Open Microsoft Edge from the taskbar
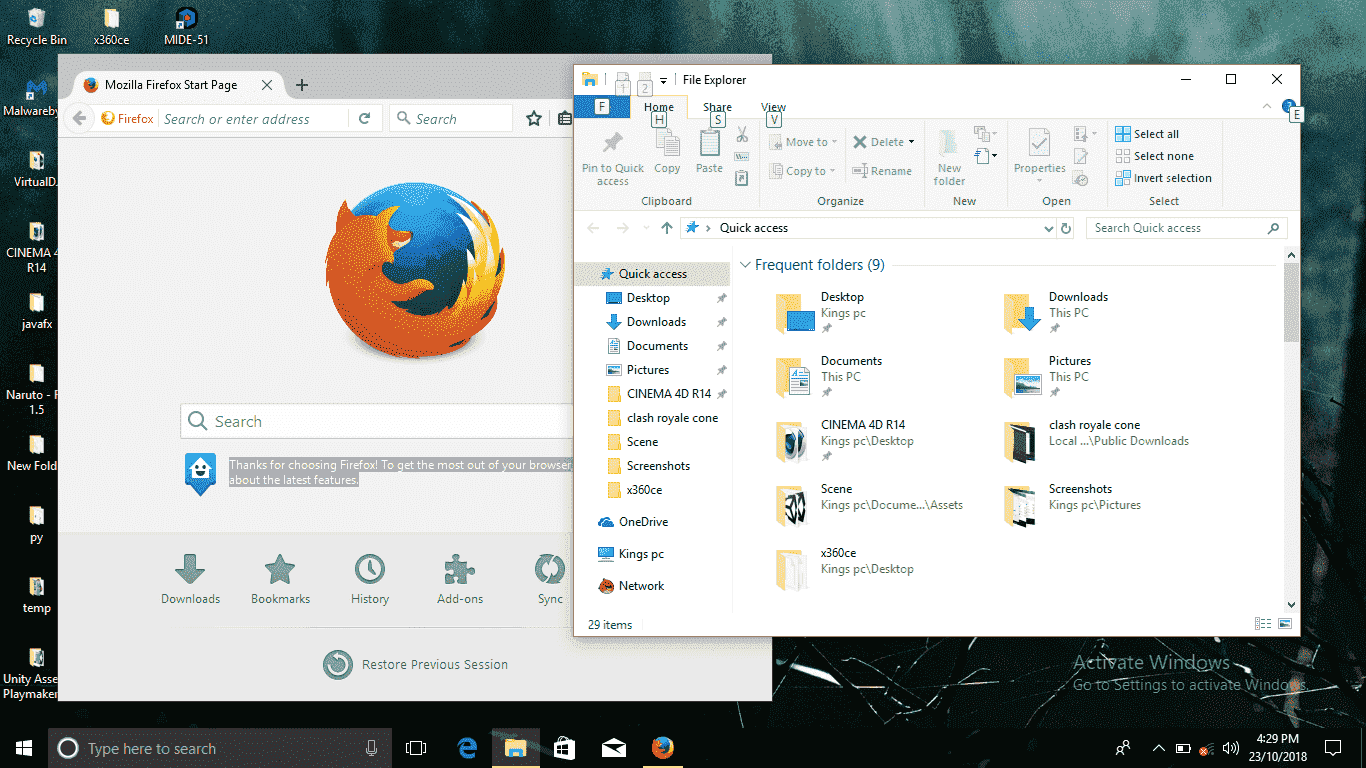The width and height of the screenshot is (1366, 768). [x=467, y=748]
